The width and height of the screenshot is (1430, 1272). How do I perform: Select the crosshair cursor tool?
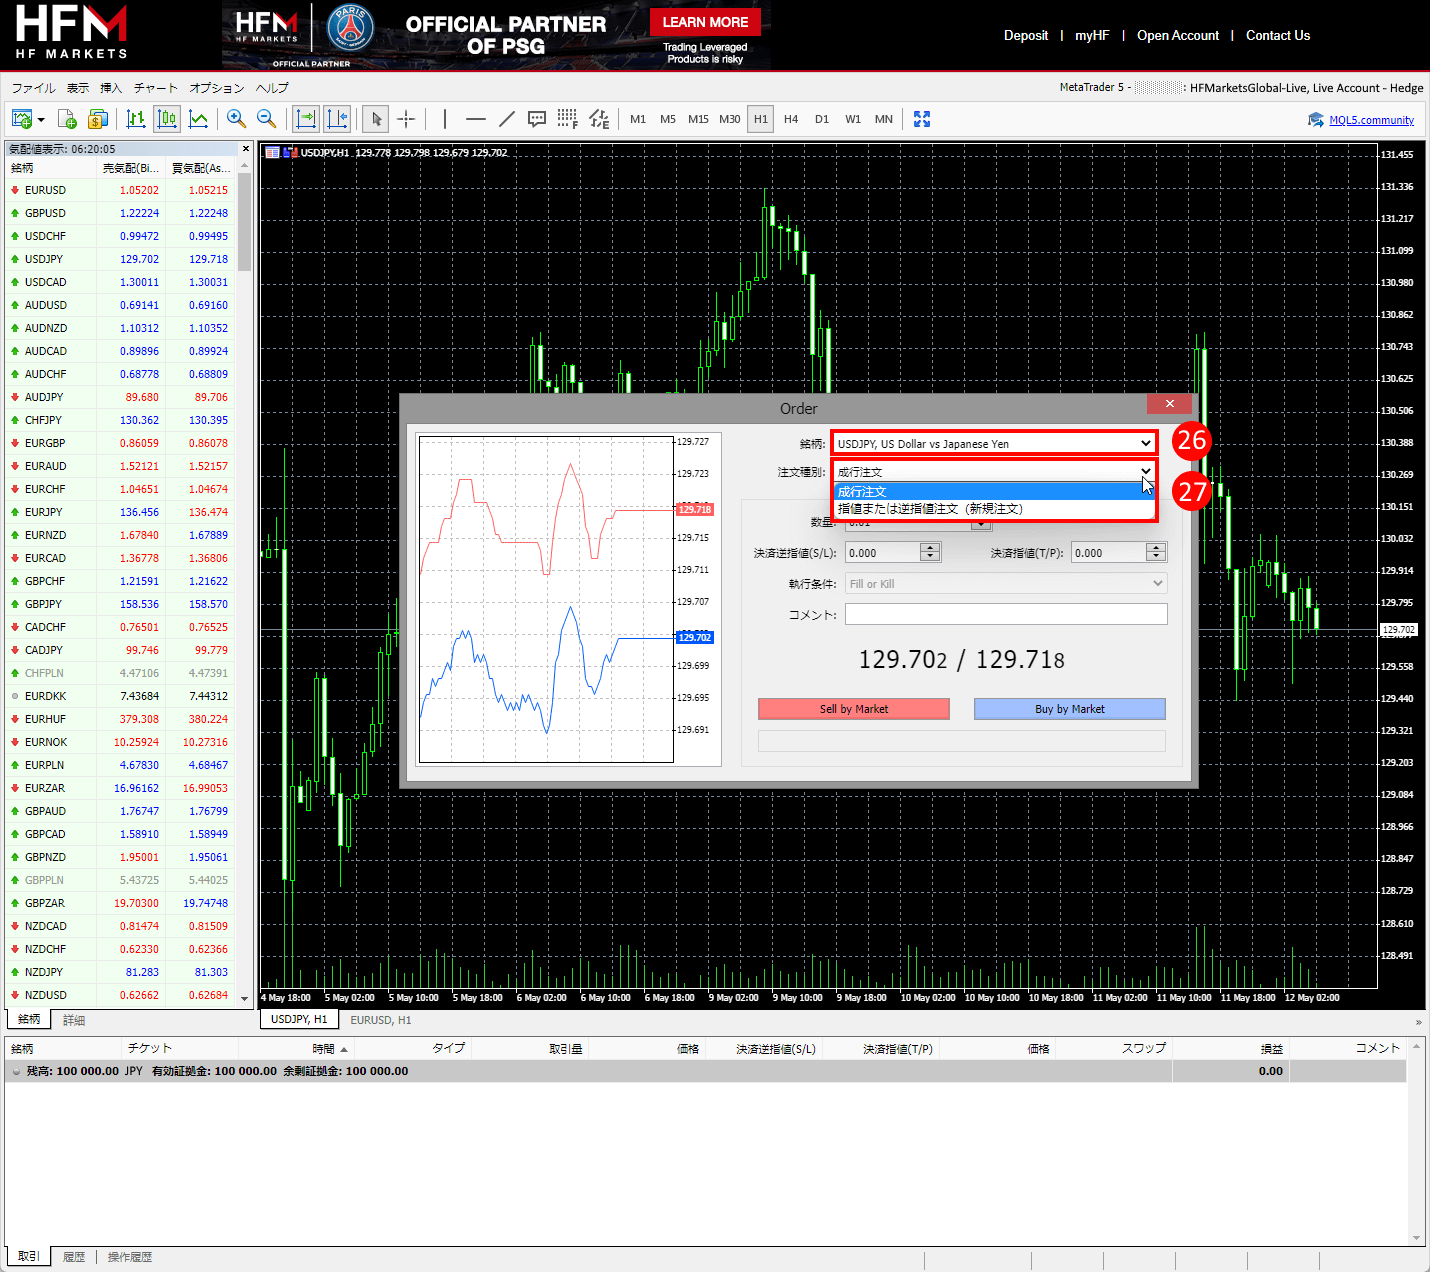pyautogui.click(x=406, y=119)
